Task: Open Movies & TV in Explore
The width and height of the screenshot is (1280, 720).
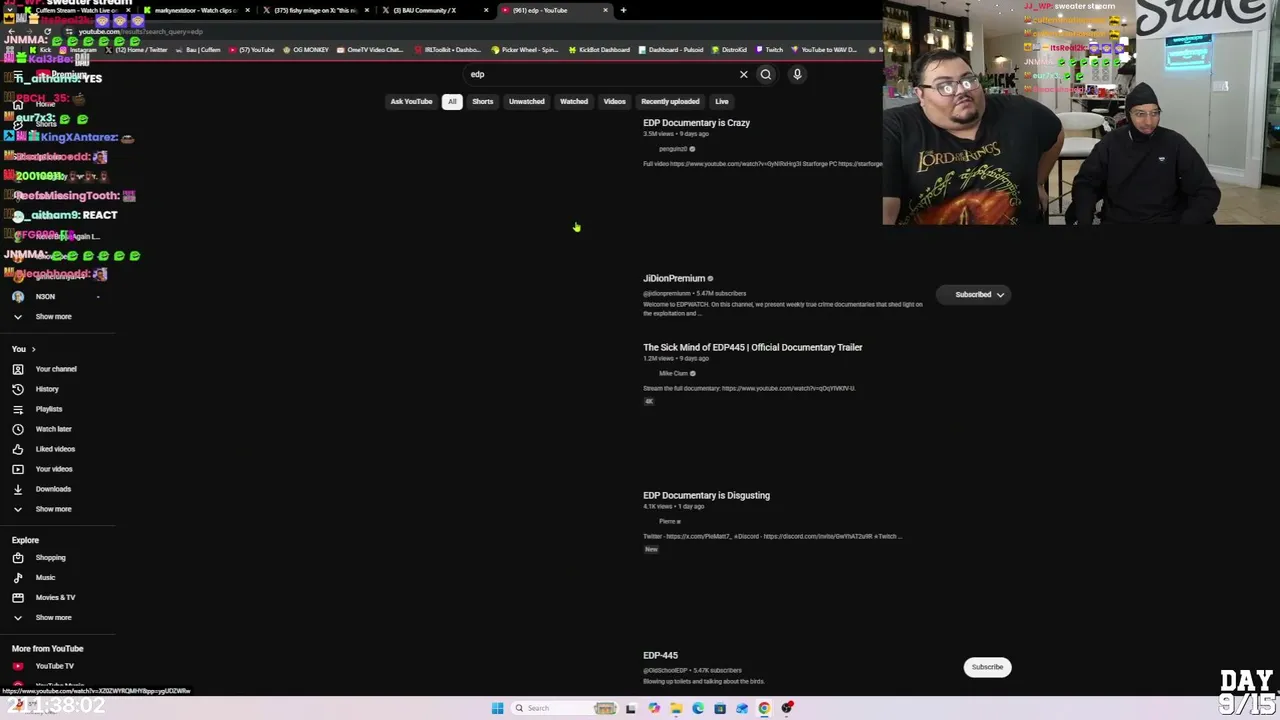Action: point(57,597)
